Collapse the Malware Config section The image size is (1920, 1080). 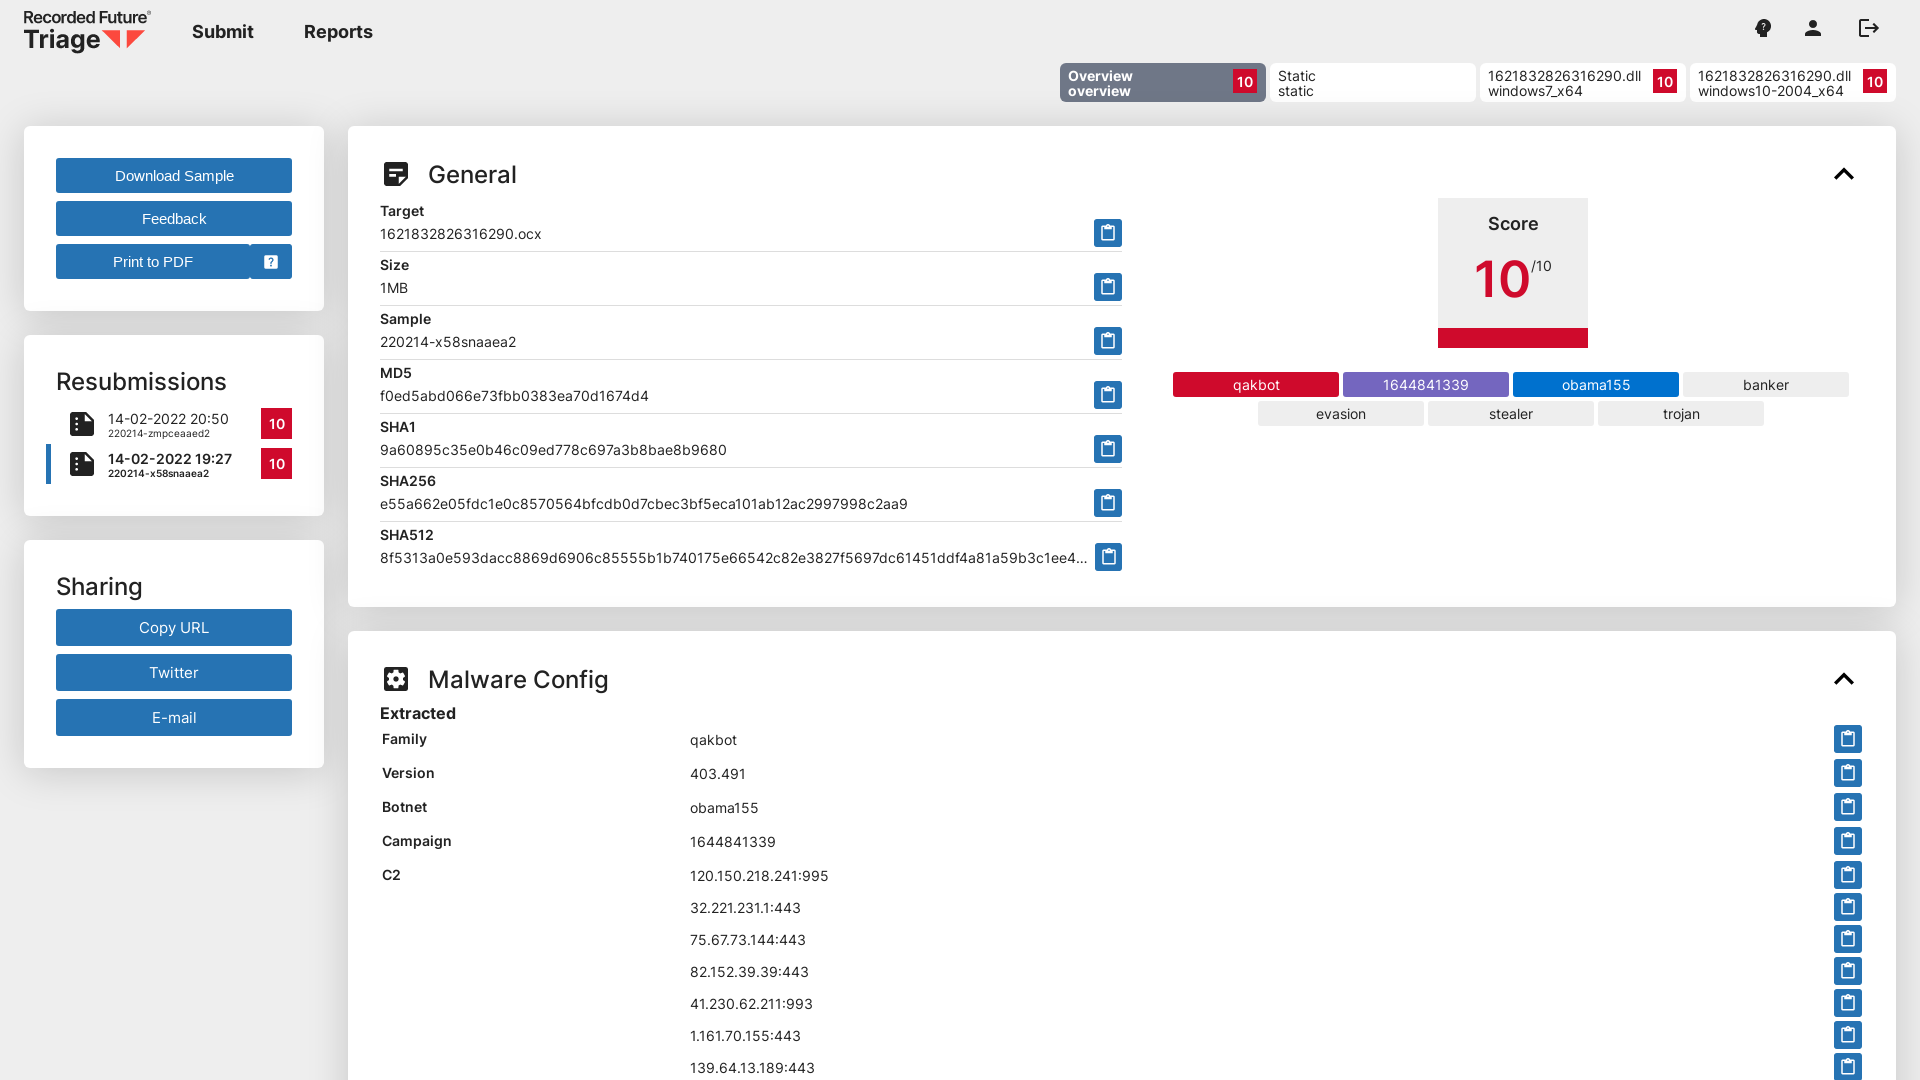pos(1844,679)
